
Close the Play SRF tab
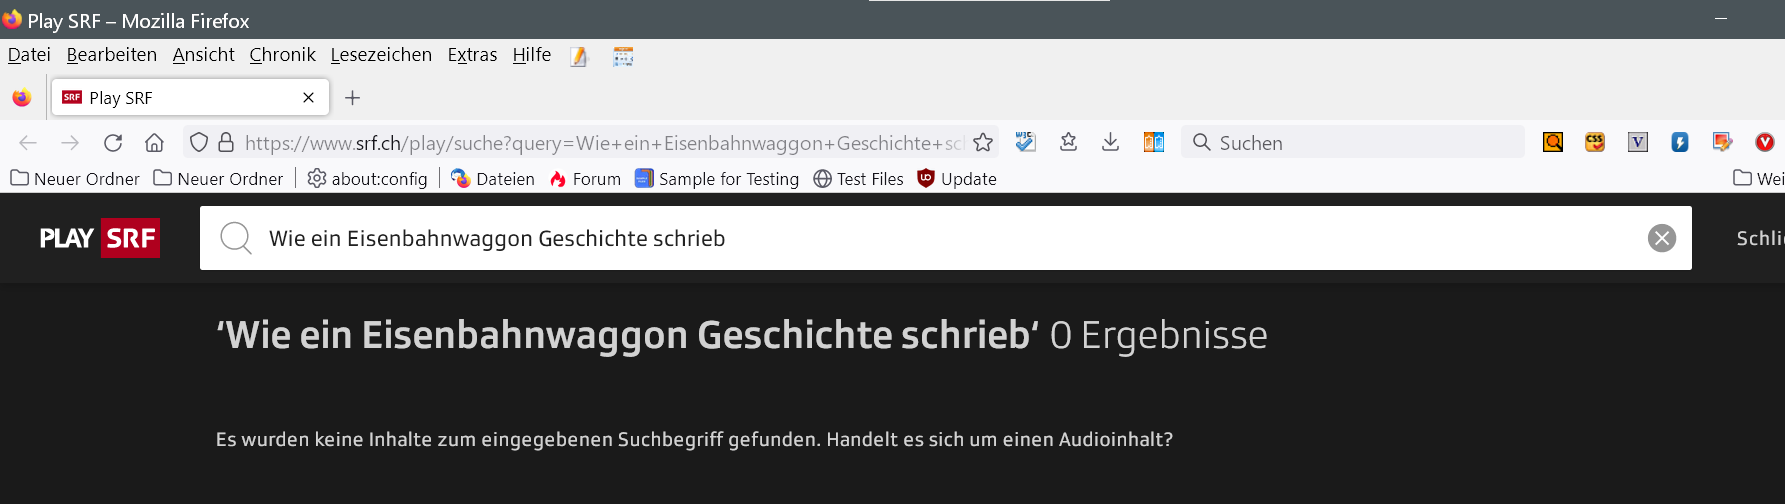[308, 98]
